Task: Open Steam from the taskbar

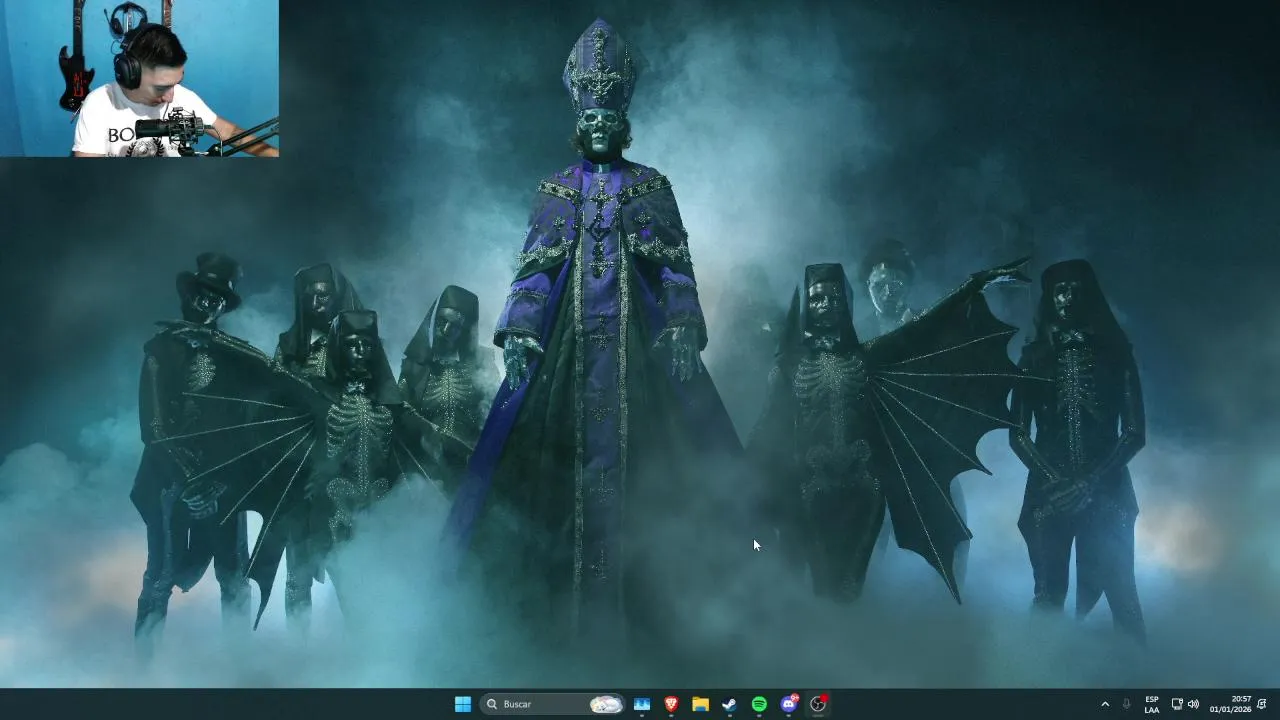Action: (730, 704)
